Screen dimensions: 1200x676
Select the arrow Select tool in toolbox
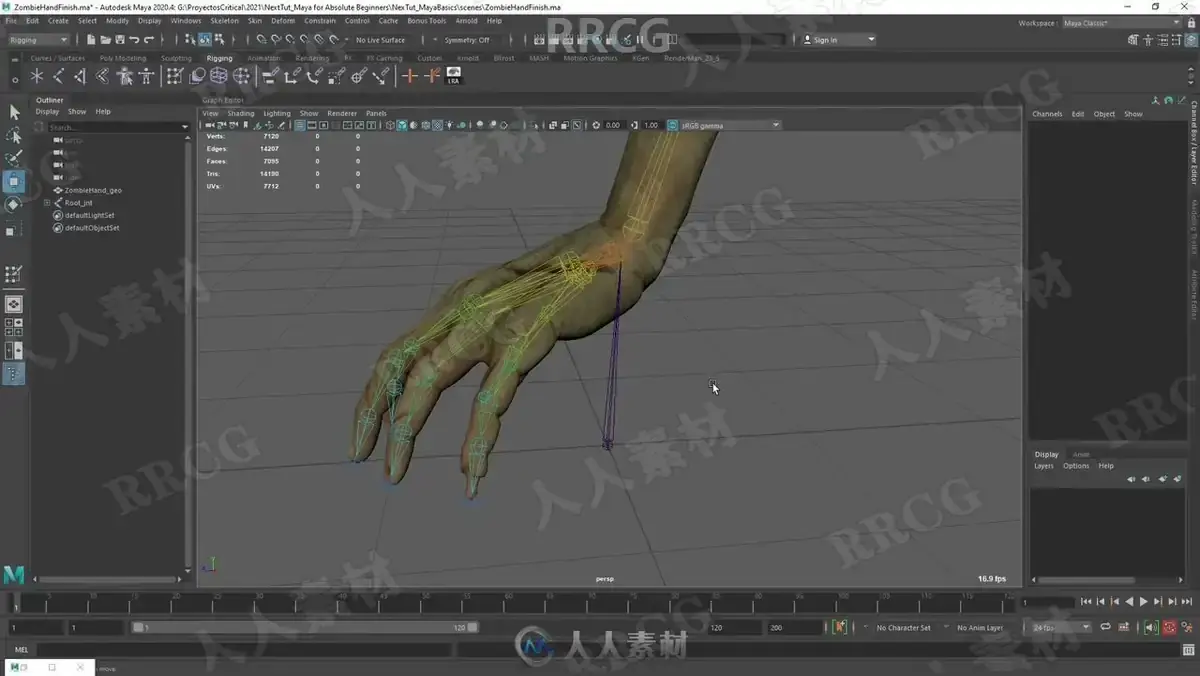tap(14, 112)
